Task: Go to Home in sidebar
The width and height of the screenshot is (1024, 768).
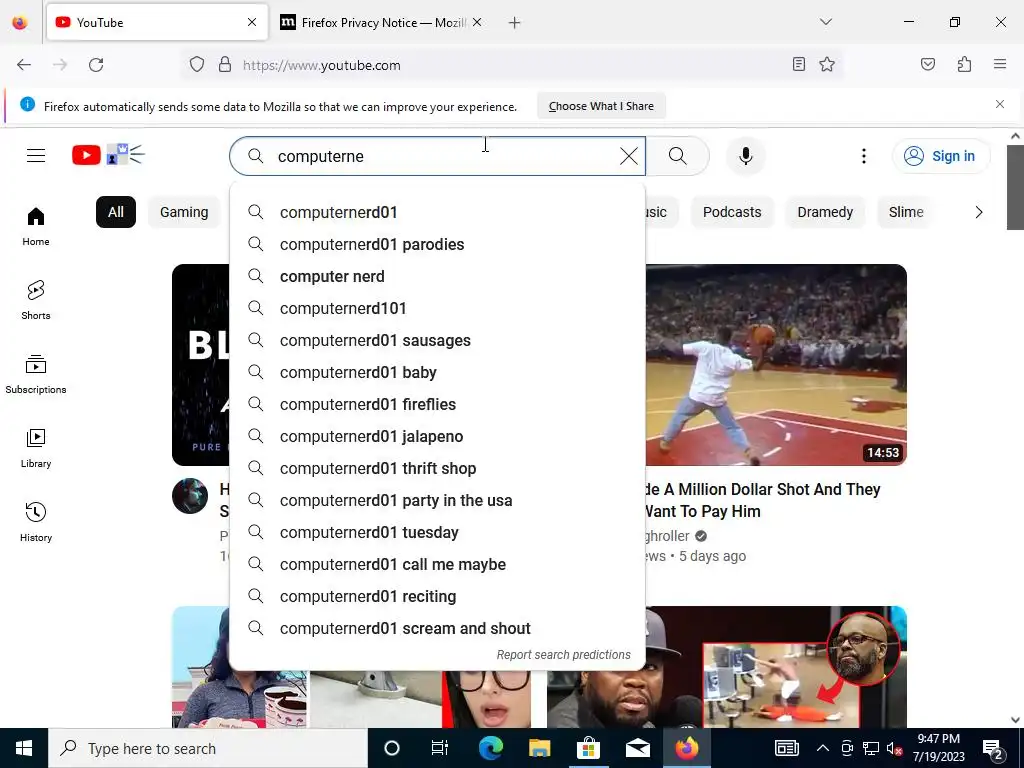Action: click(36, 227)
